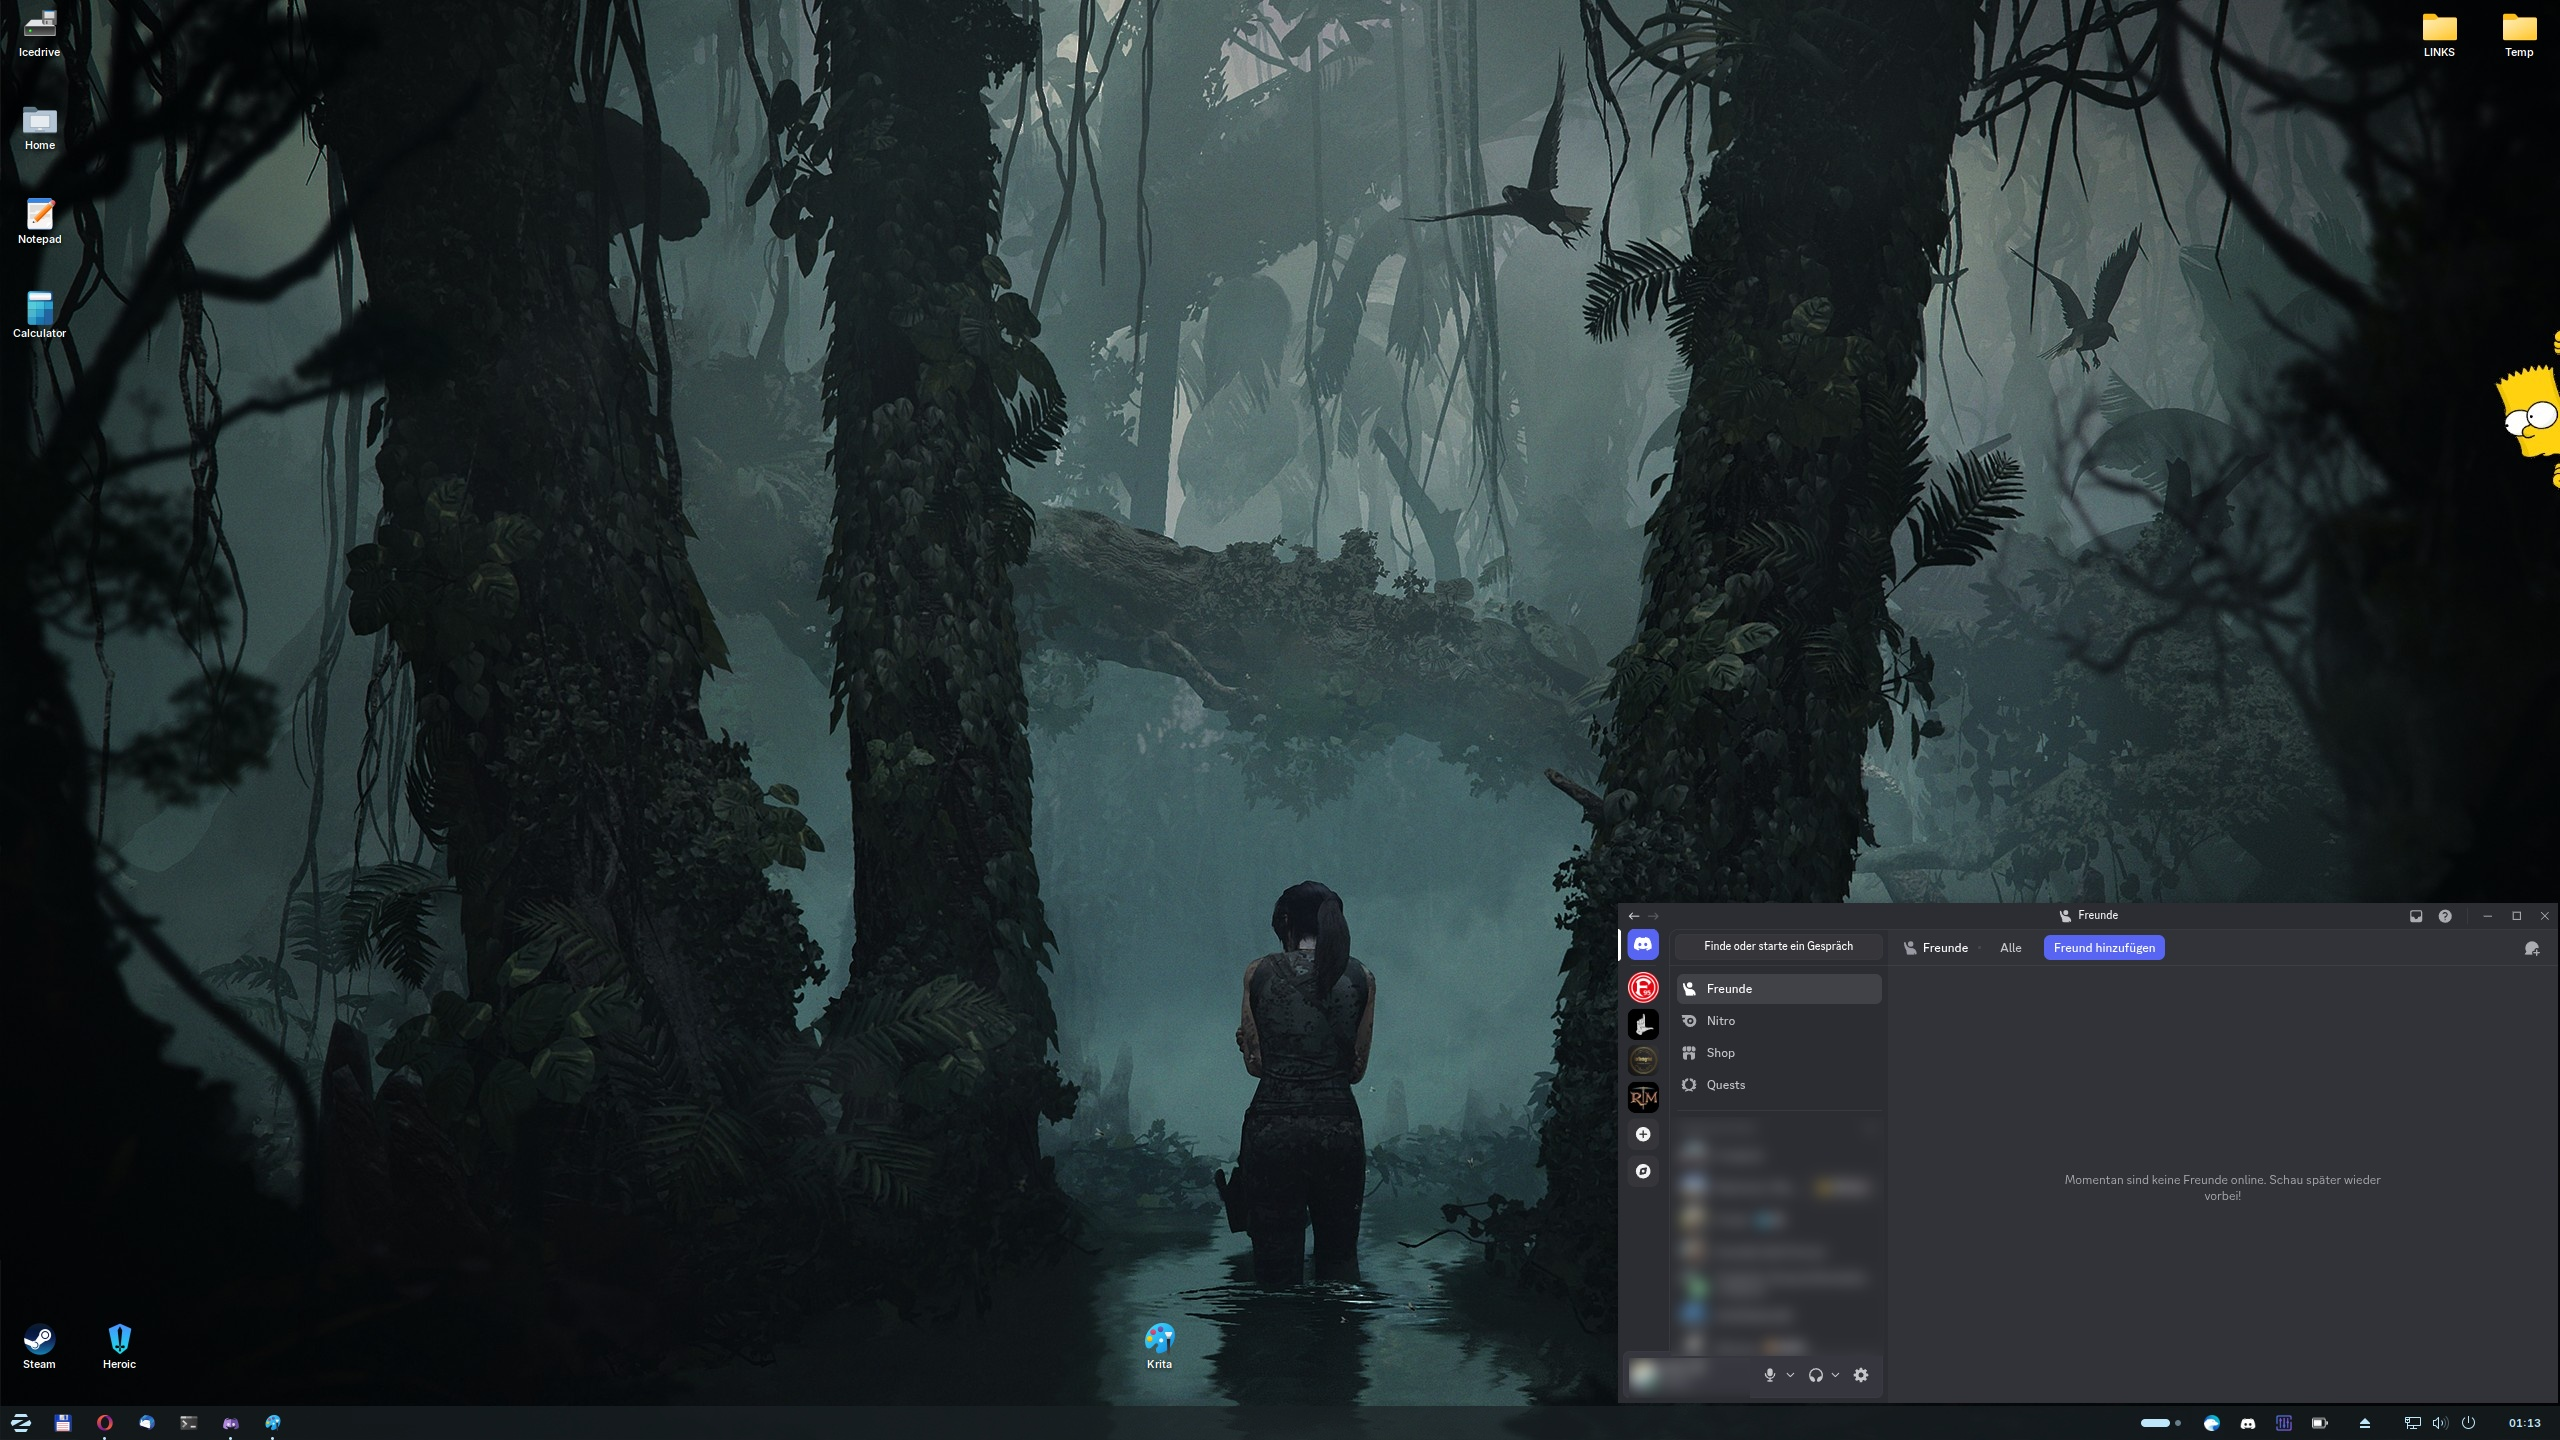Go back with Discord's left arrow
The image size is (2560, 1440).
1634,916
